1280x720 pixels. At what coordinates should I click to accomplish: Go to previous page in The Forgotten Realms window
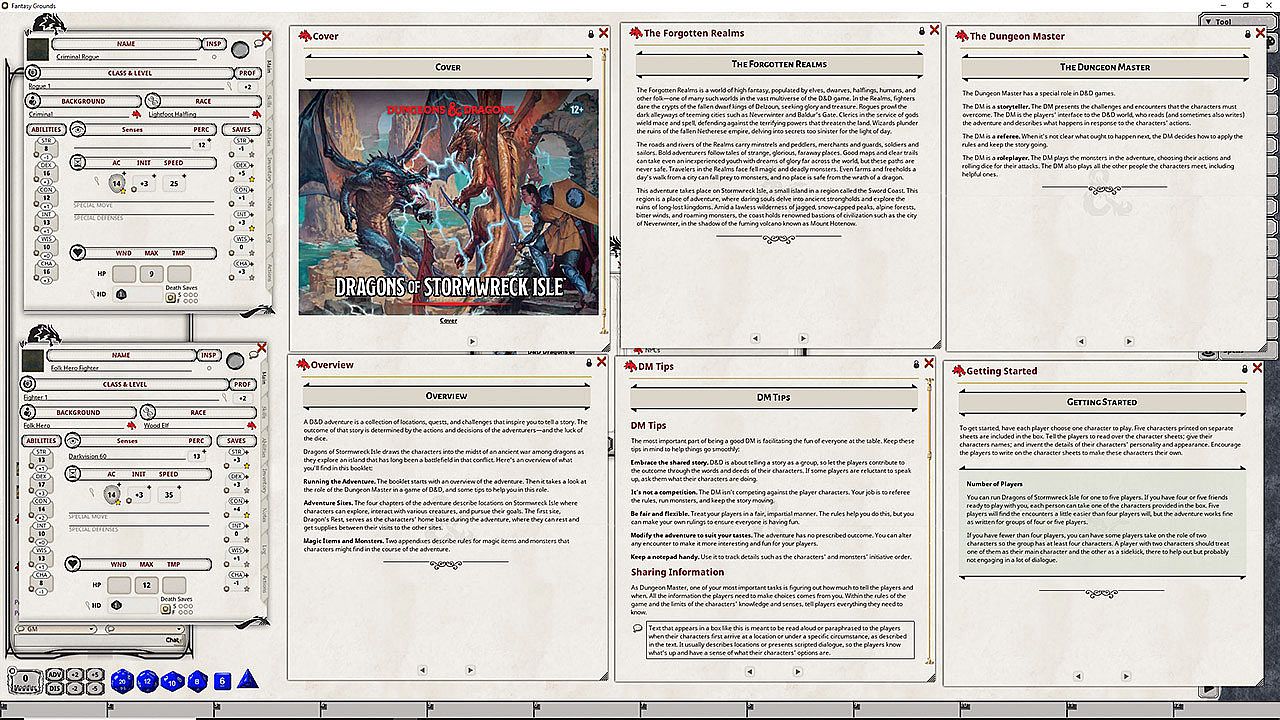pyautogui.click(x=753, y=339)
